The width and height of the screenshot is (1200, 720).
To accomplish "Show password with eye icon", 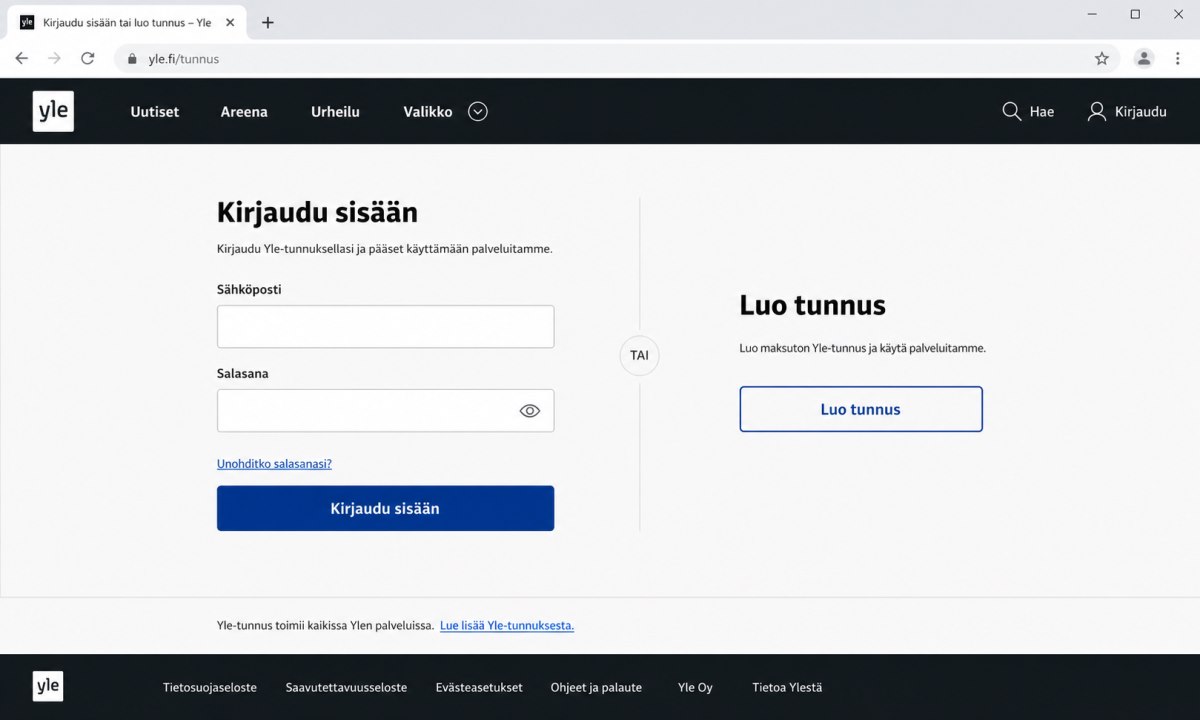I will (530, 410).
